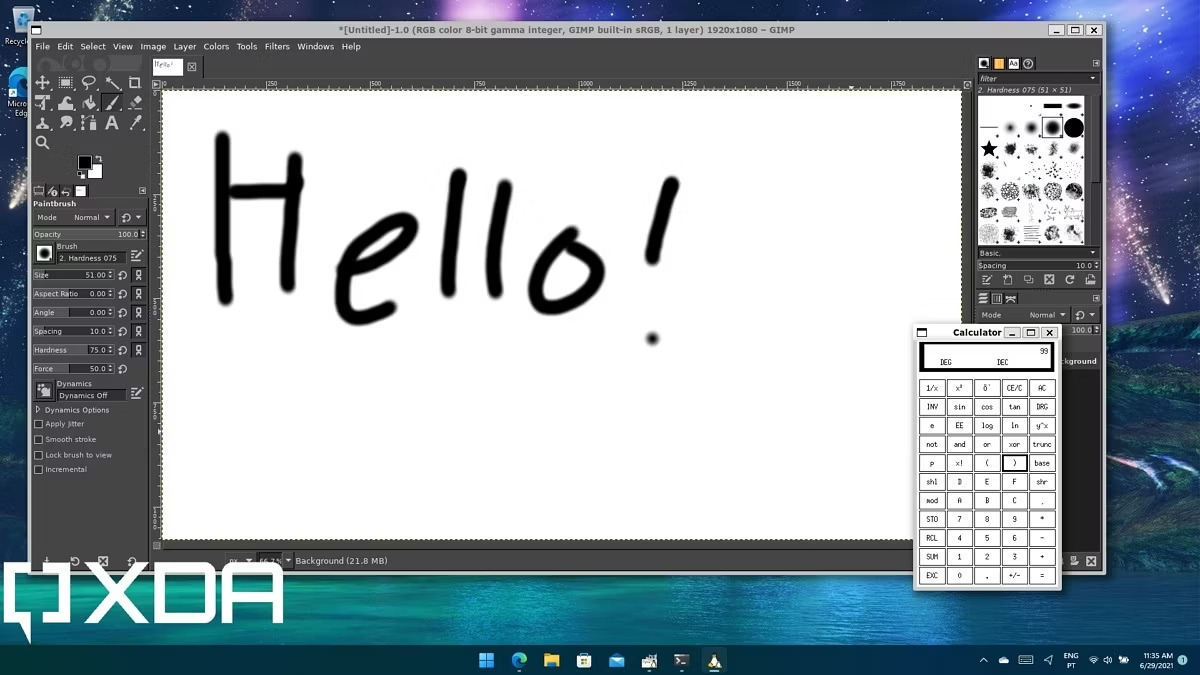Select the Paintbrush tool in the toolbox
Image resolution: width=1200 pixels, height=675 pixels.
[x=112, y=103]
